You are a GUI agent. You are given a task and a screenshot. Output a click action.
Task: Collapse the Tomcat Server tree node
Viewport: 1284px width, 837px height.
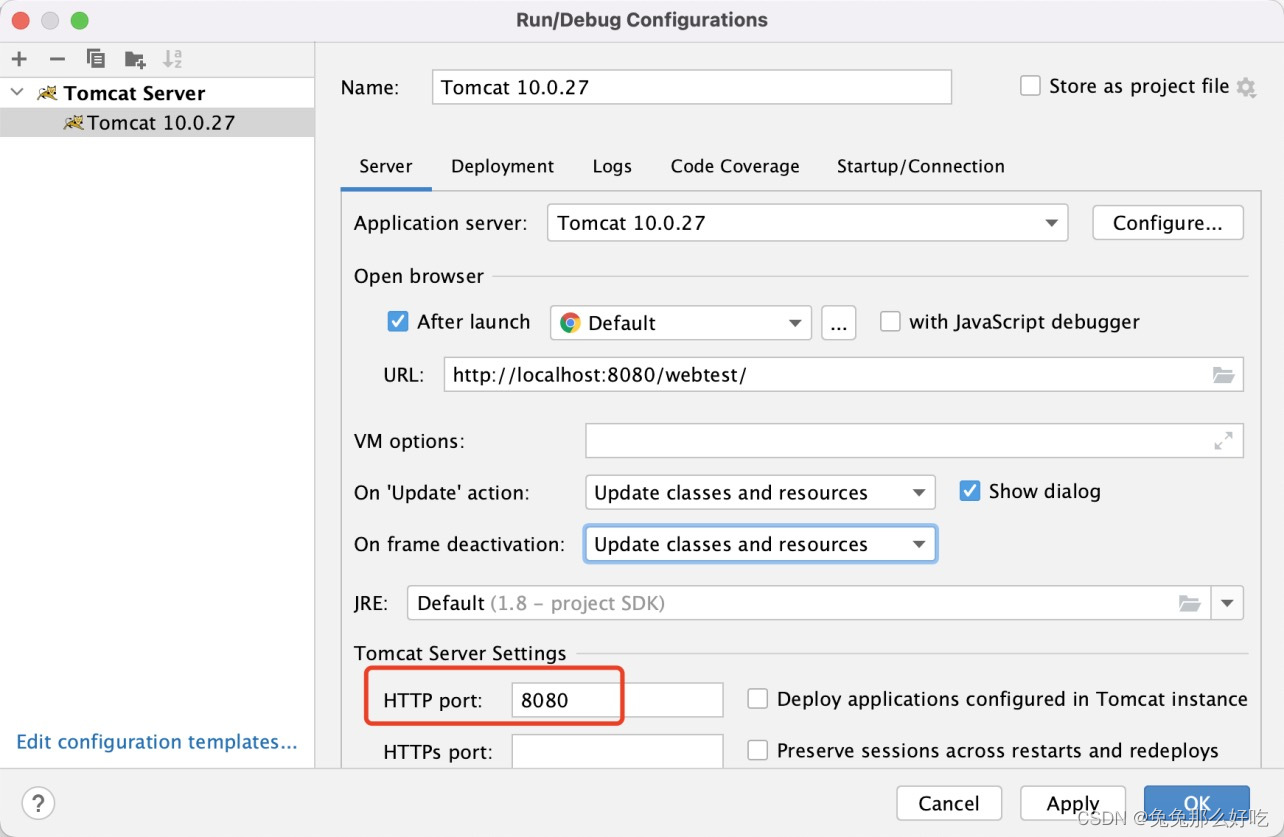click(17, 93)
